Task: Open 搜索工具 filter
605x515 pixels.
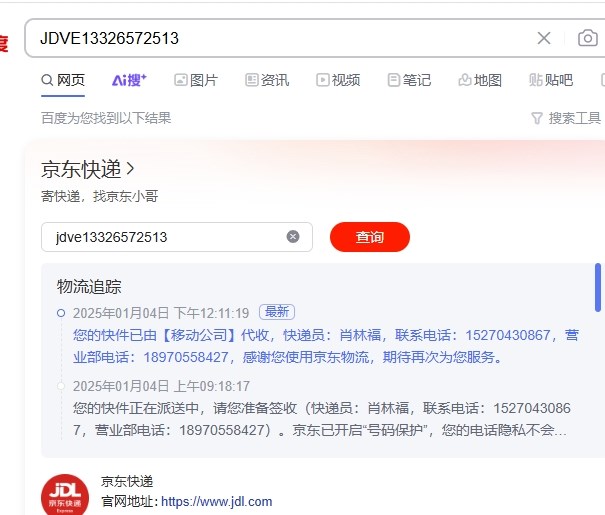Action: 566,118
